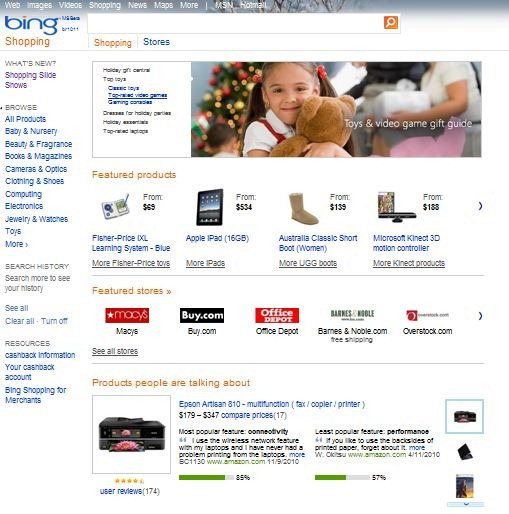Expand more thumbnails below the talked-about products
This screenshot has width=509, height=514.
pos(465,504)
